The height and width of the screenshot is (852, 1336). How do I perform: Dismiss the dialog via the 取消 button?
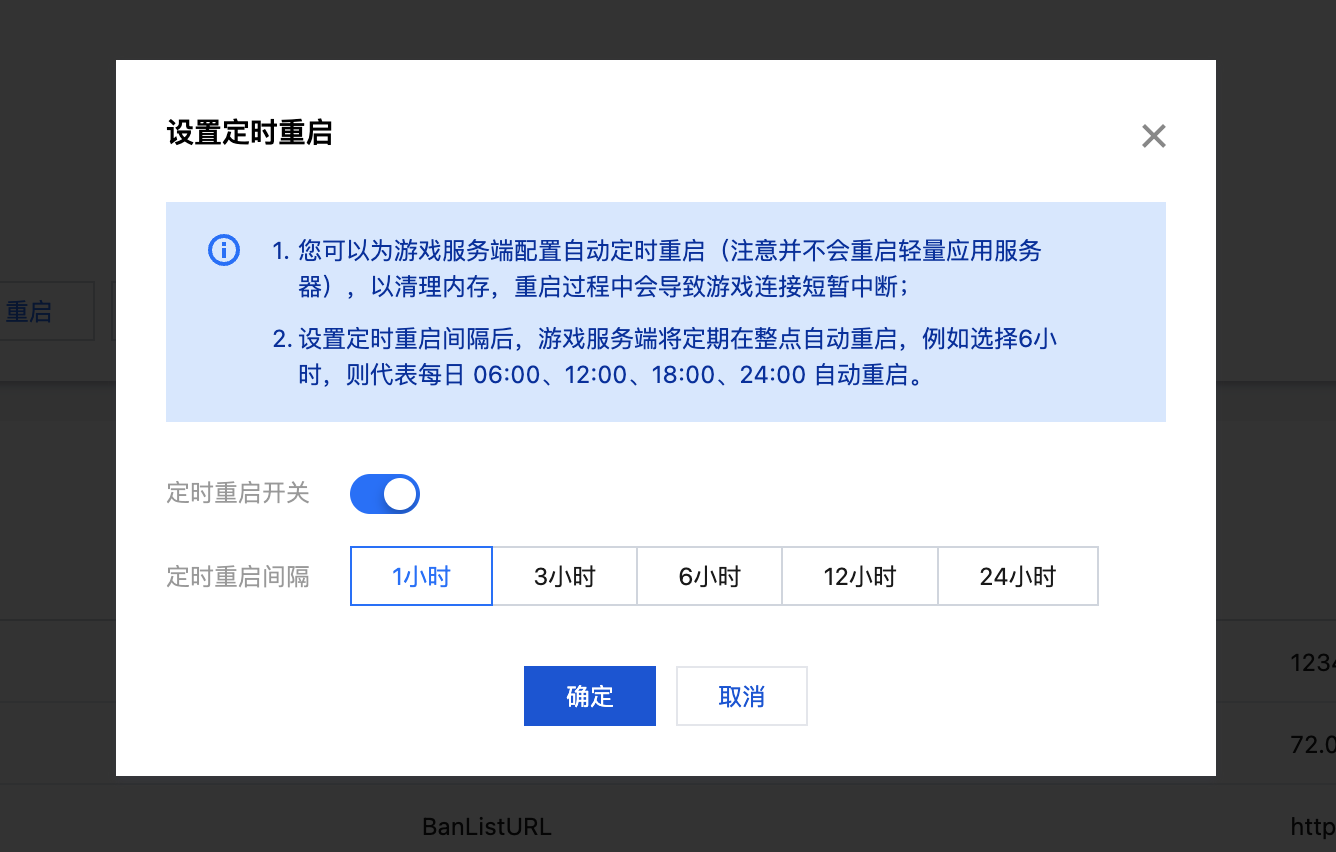pyautogui.click(x=741, y=695)
